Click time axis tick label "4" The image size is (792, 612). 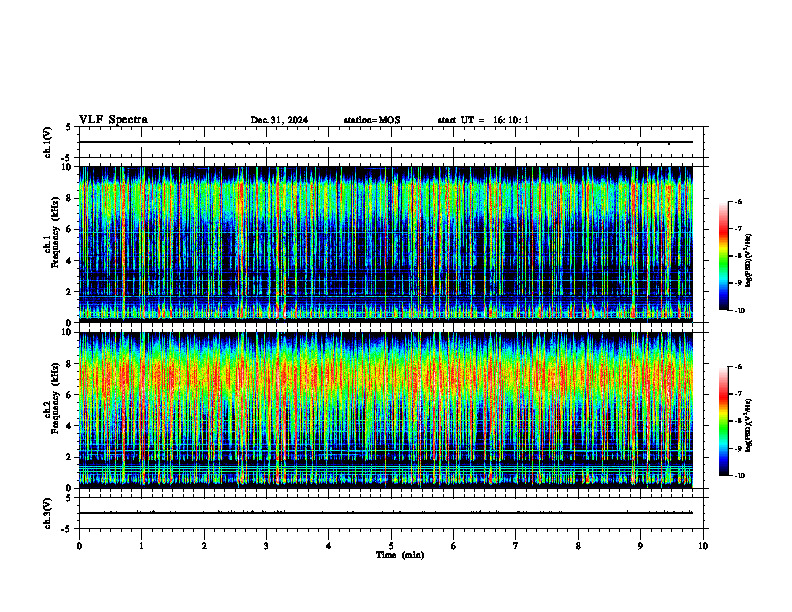click(329, 546)
